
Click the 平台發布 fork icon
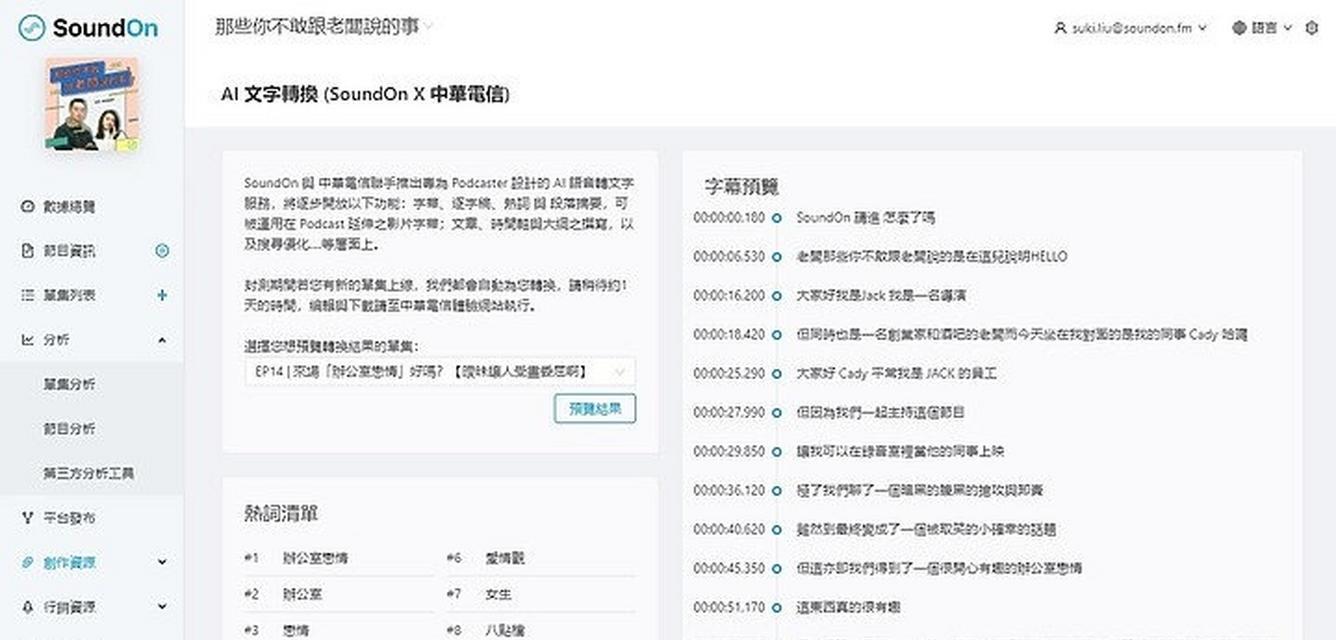(x=27, y=518)
